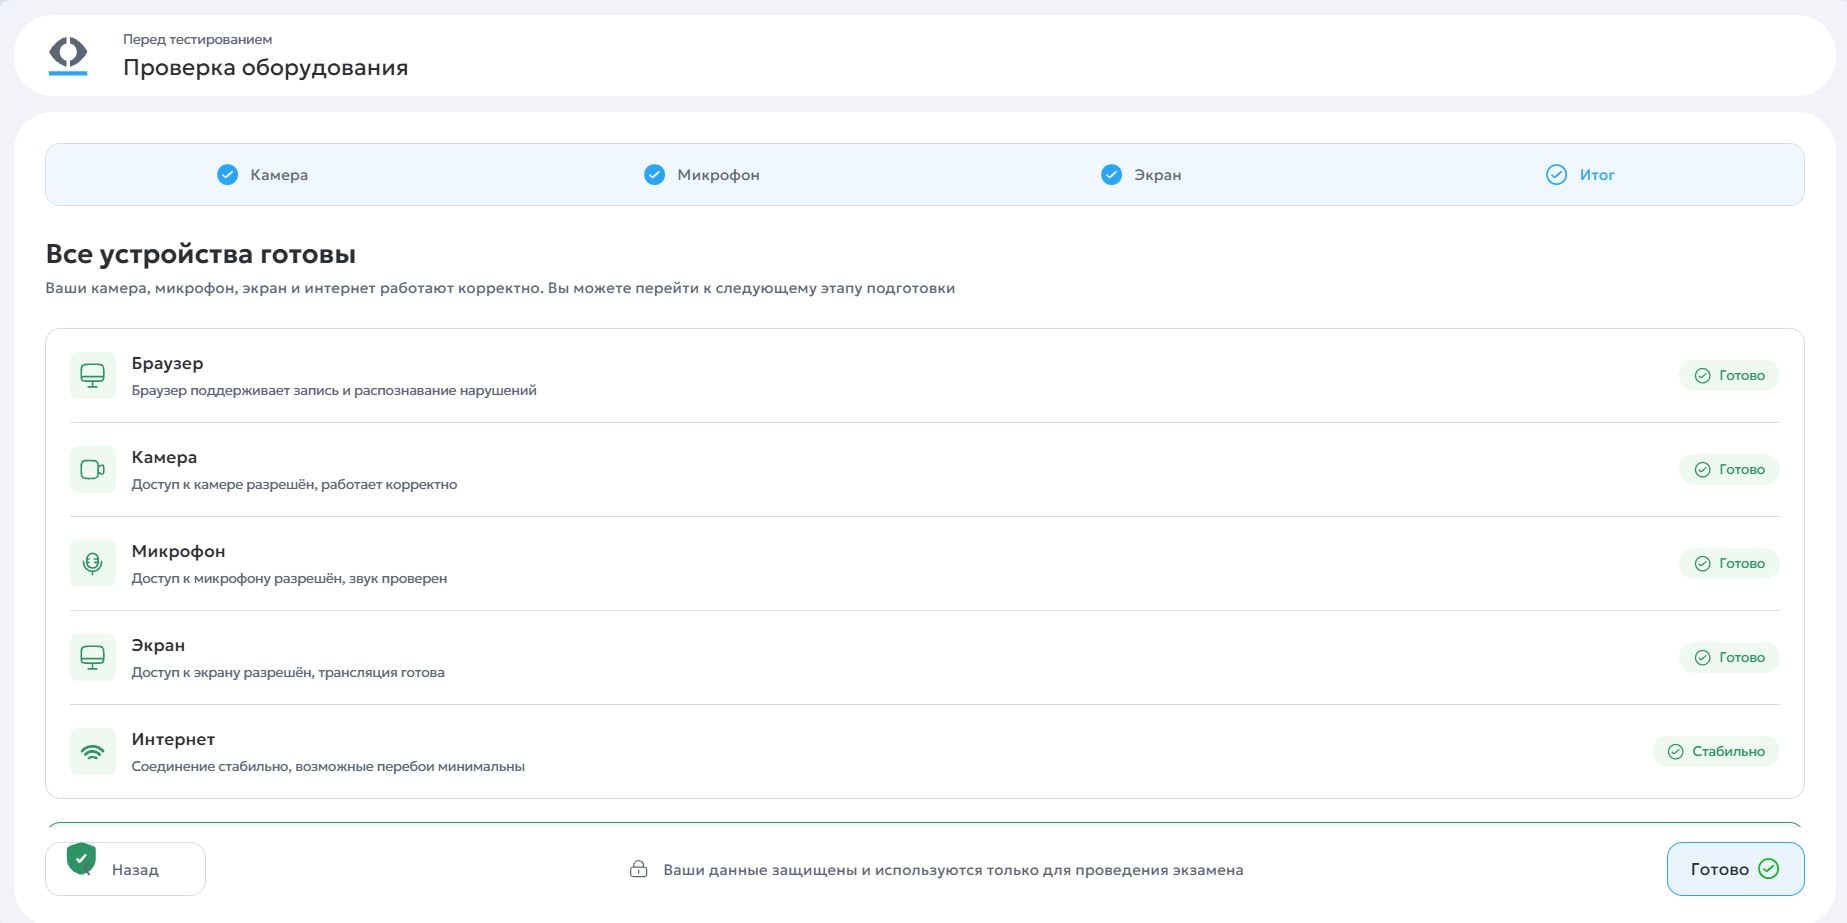Click the "Ваши данные защищены" notice text
1847x923 pixels.
pyautogui.click(x=953, y=870)
